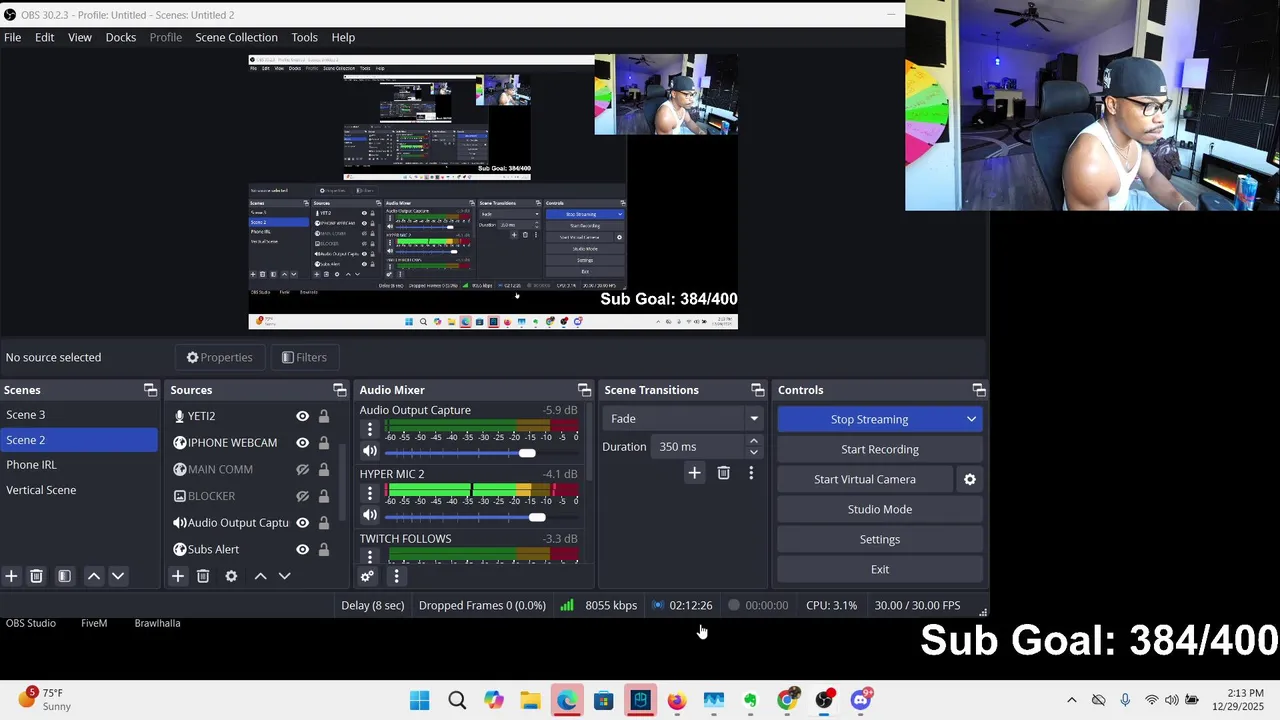
Task: Click the Exit button
Action: (x=880, y=569)
